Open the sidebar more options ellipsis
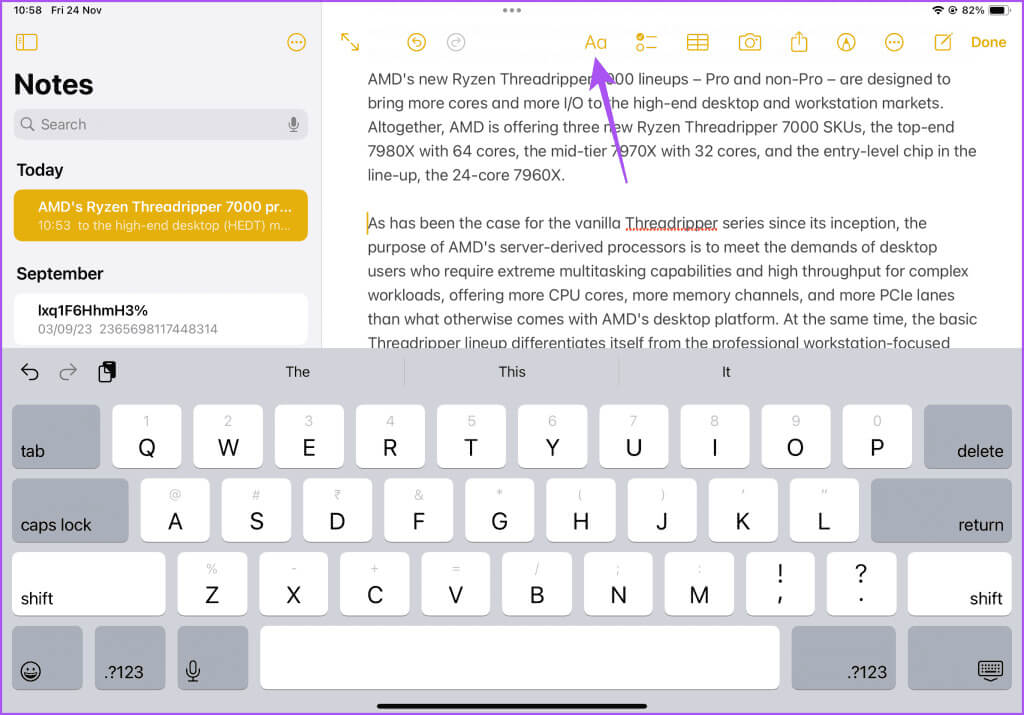This screenshot has height=715, width=1024. point(296,42)
